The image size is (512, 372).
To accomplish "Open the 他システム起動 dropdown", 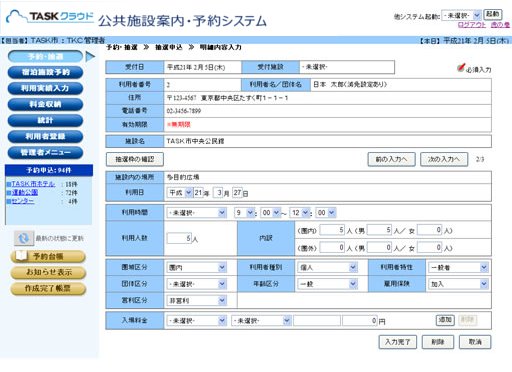I will 461,15.
